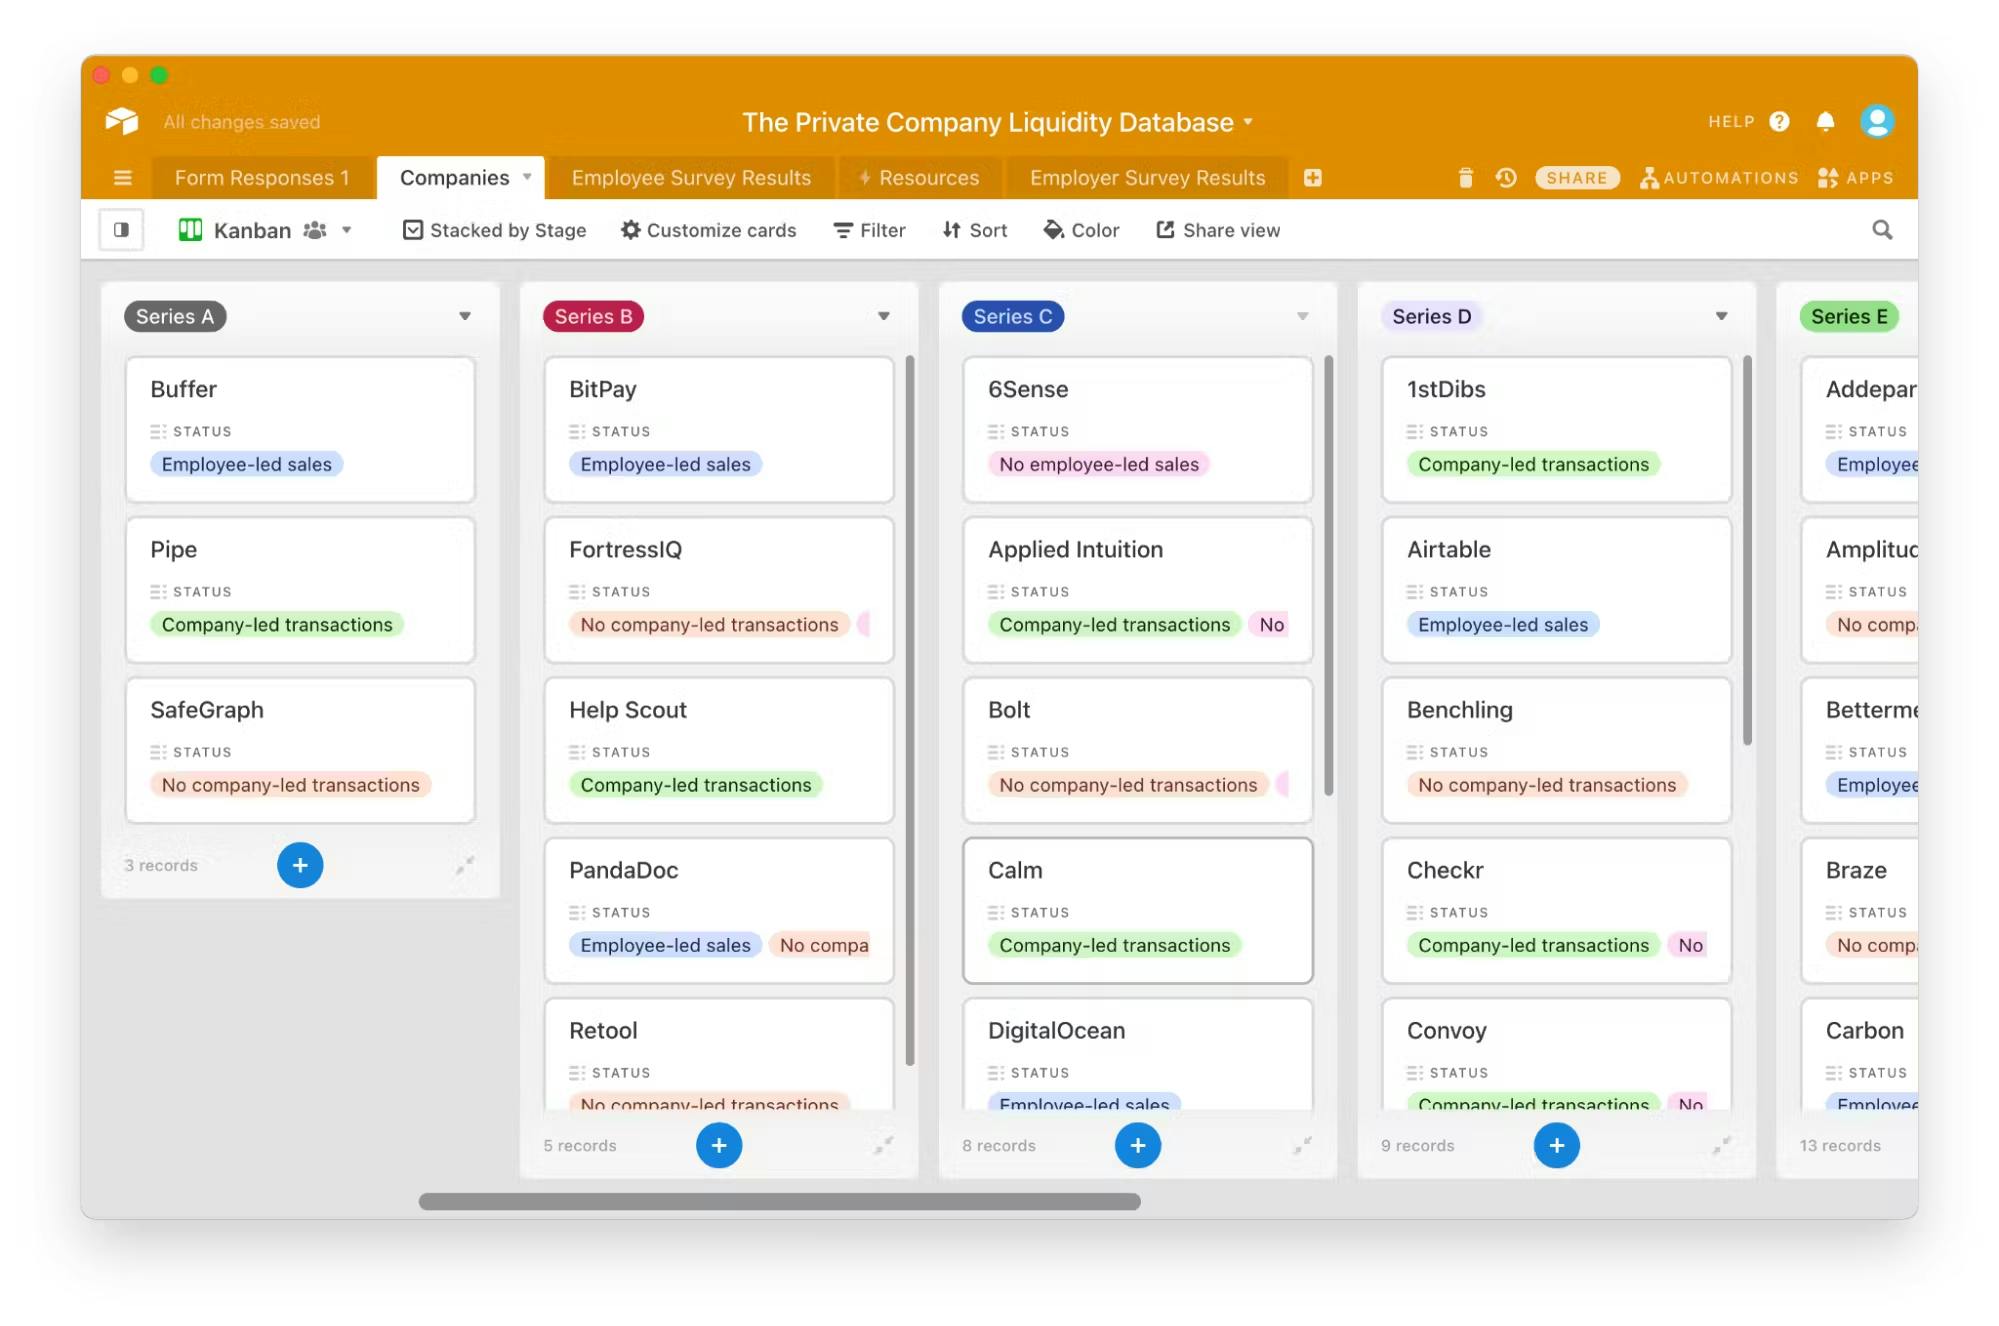The image size is (1999, 1326).
Task: Click Add record in Series C column
Action: pyautogui.click(x=1136, y=1144)
